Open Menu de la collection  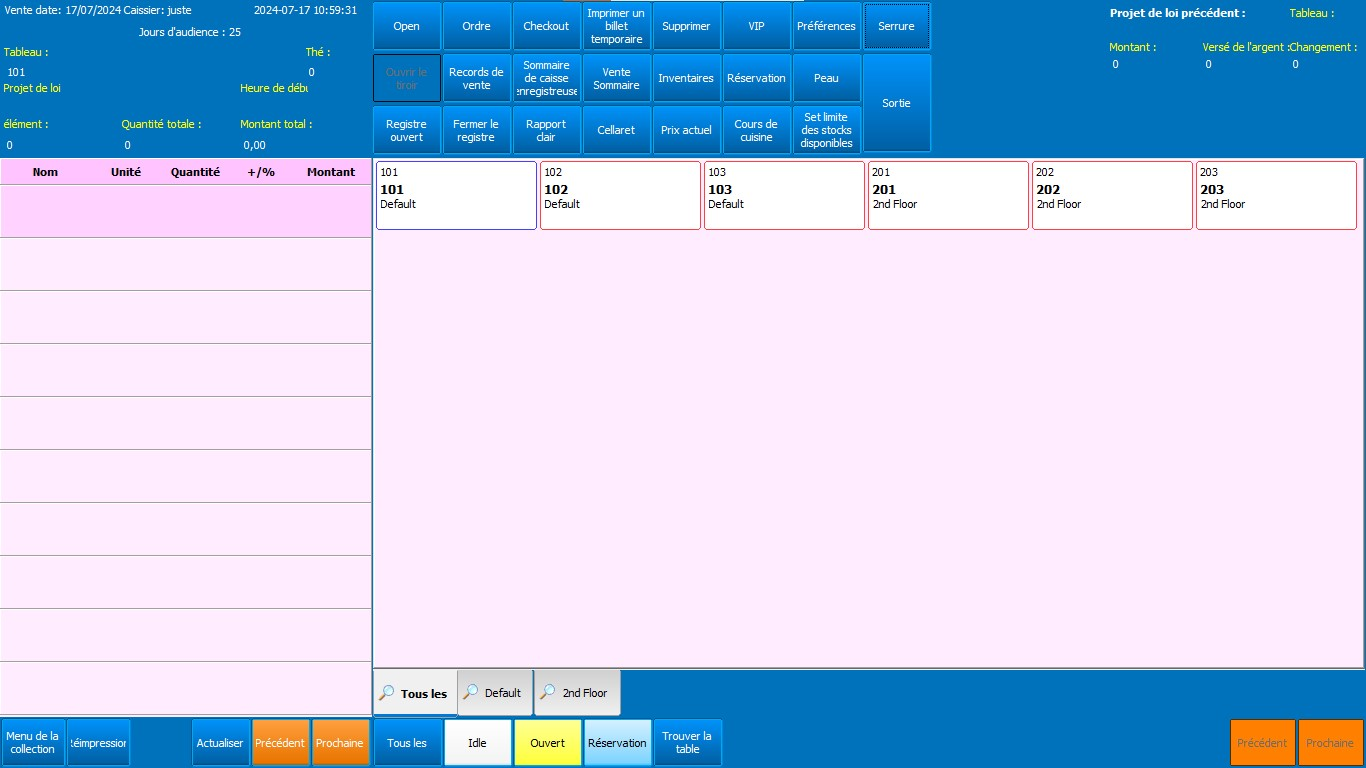point(33,743)
